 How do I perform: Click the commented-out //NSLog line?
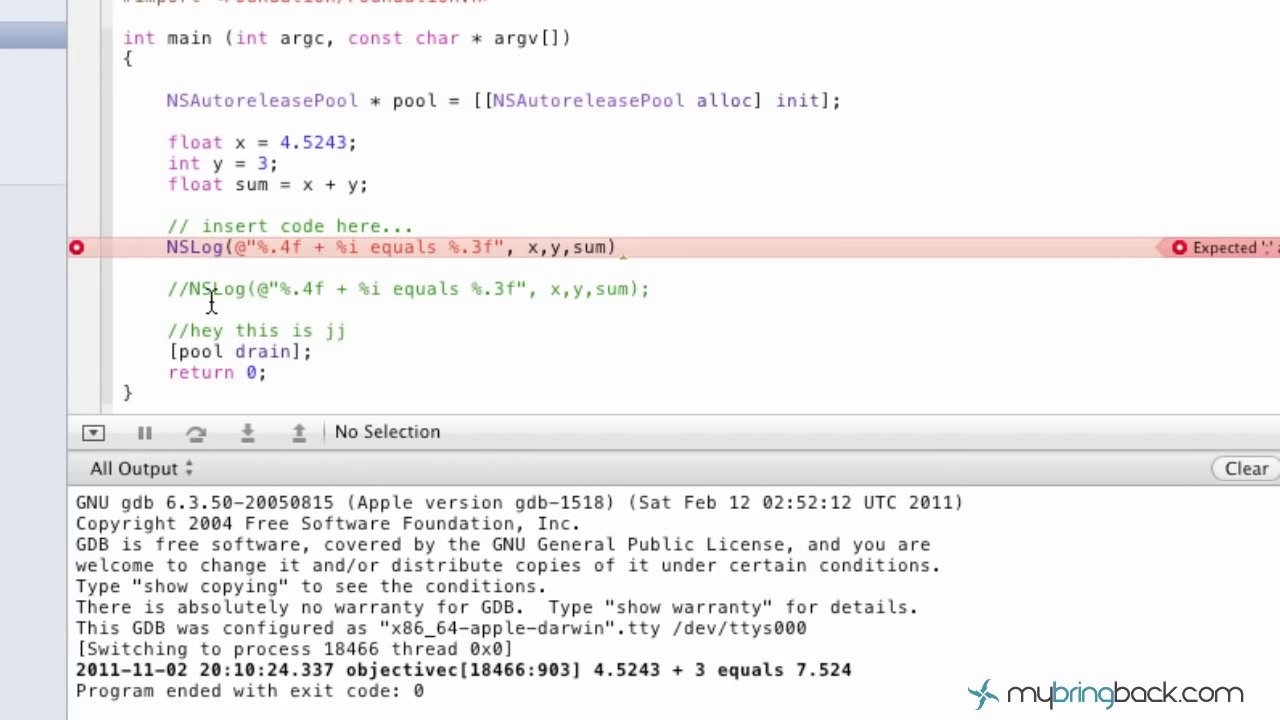point(408,289)
